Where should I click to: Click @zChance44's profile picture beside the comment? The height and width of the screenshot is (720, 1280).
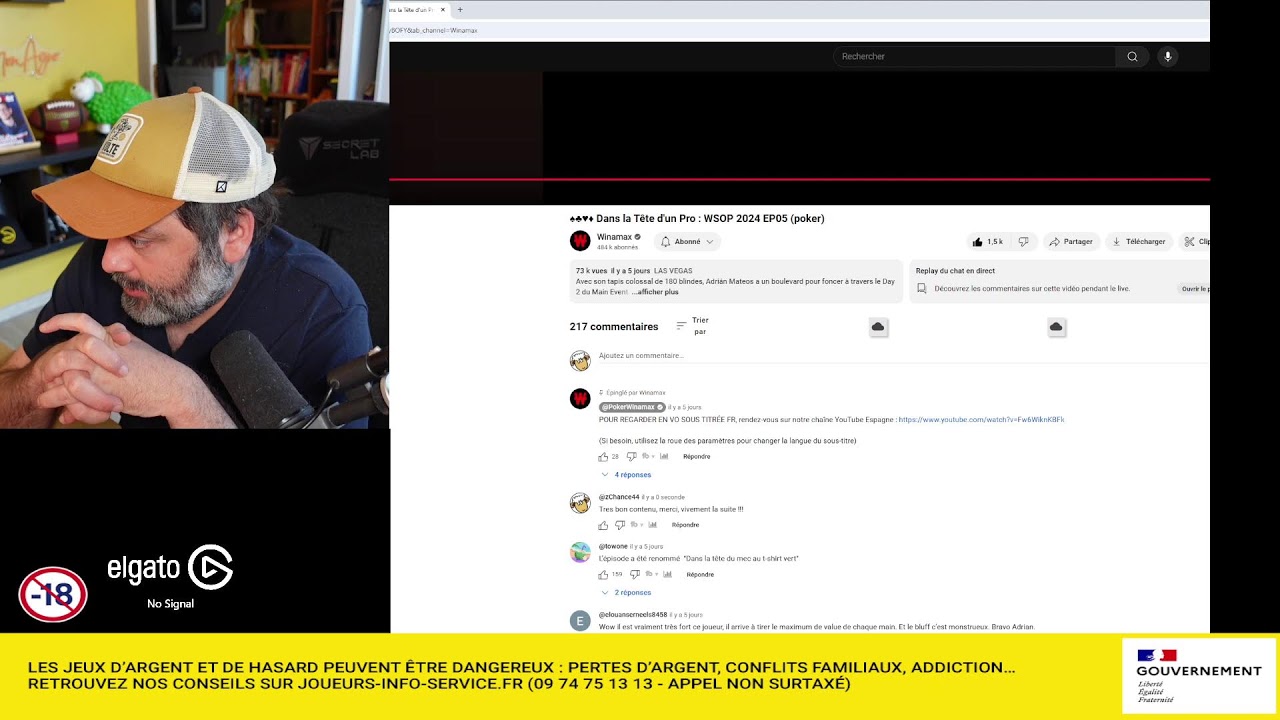580,503
